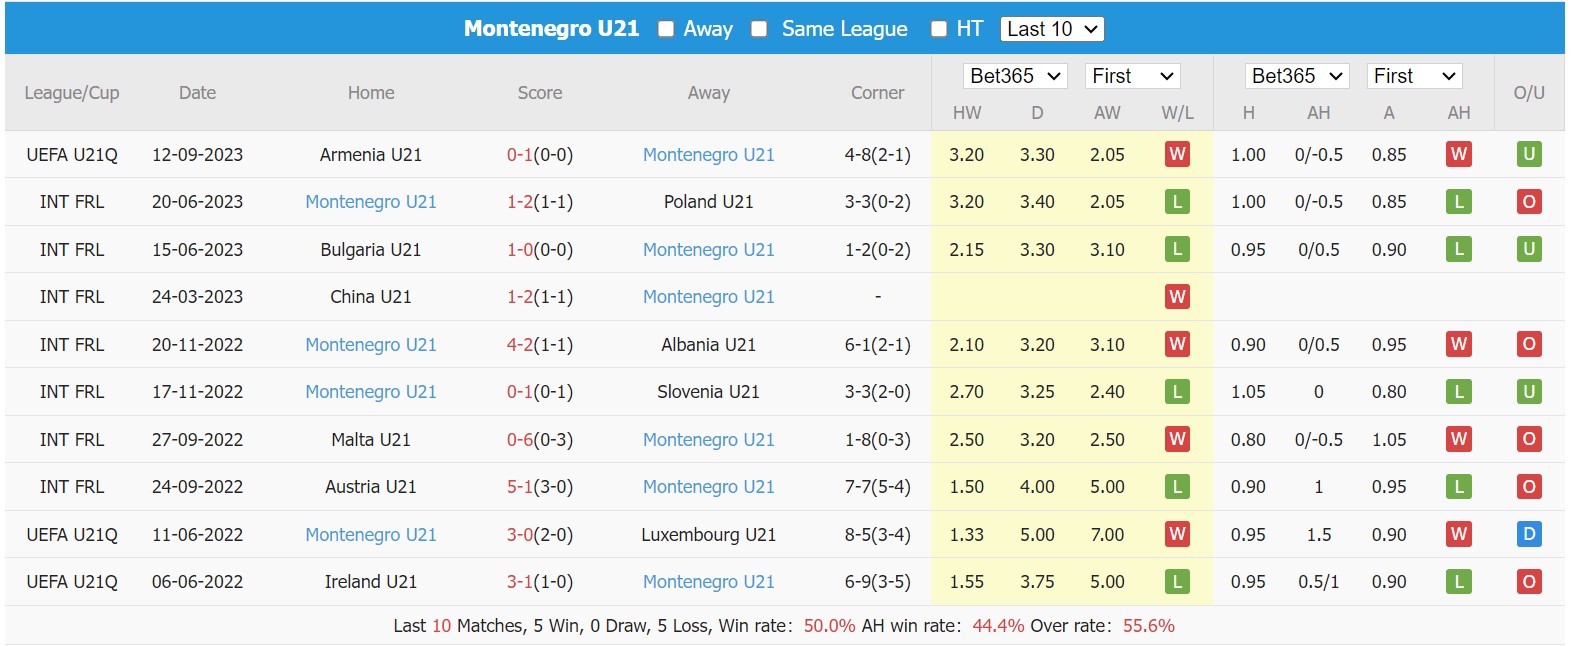Viewport: 1572px width, 646px height.
Task: Click the blue D badge for the Luxembourg match
Action: click(1529, 534)
